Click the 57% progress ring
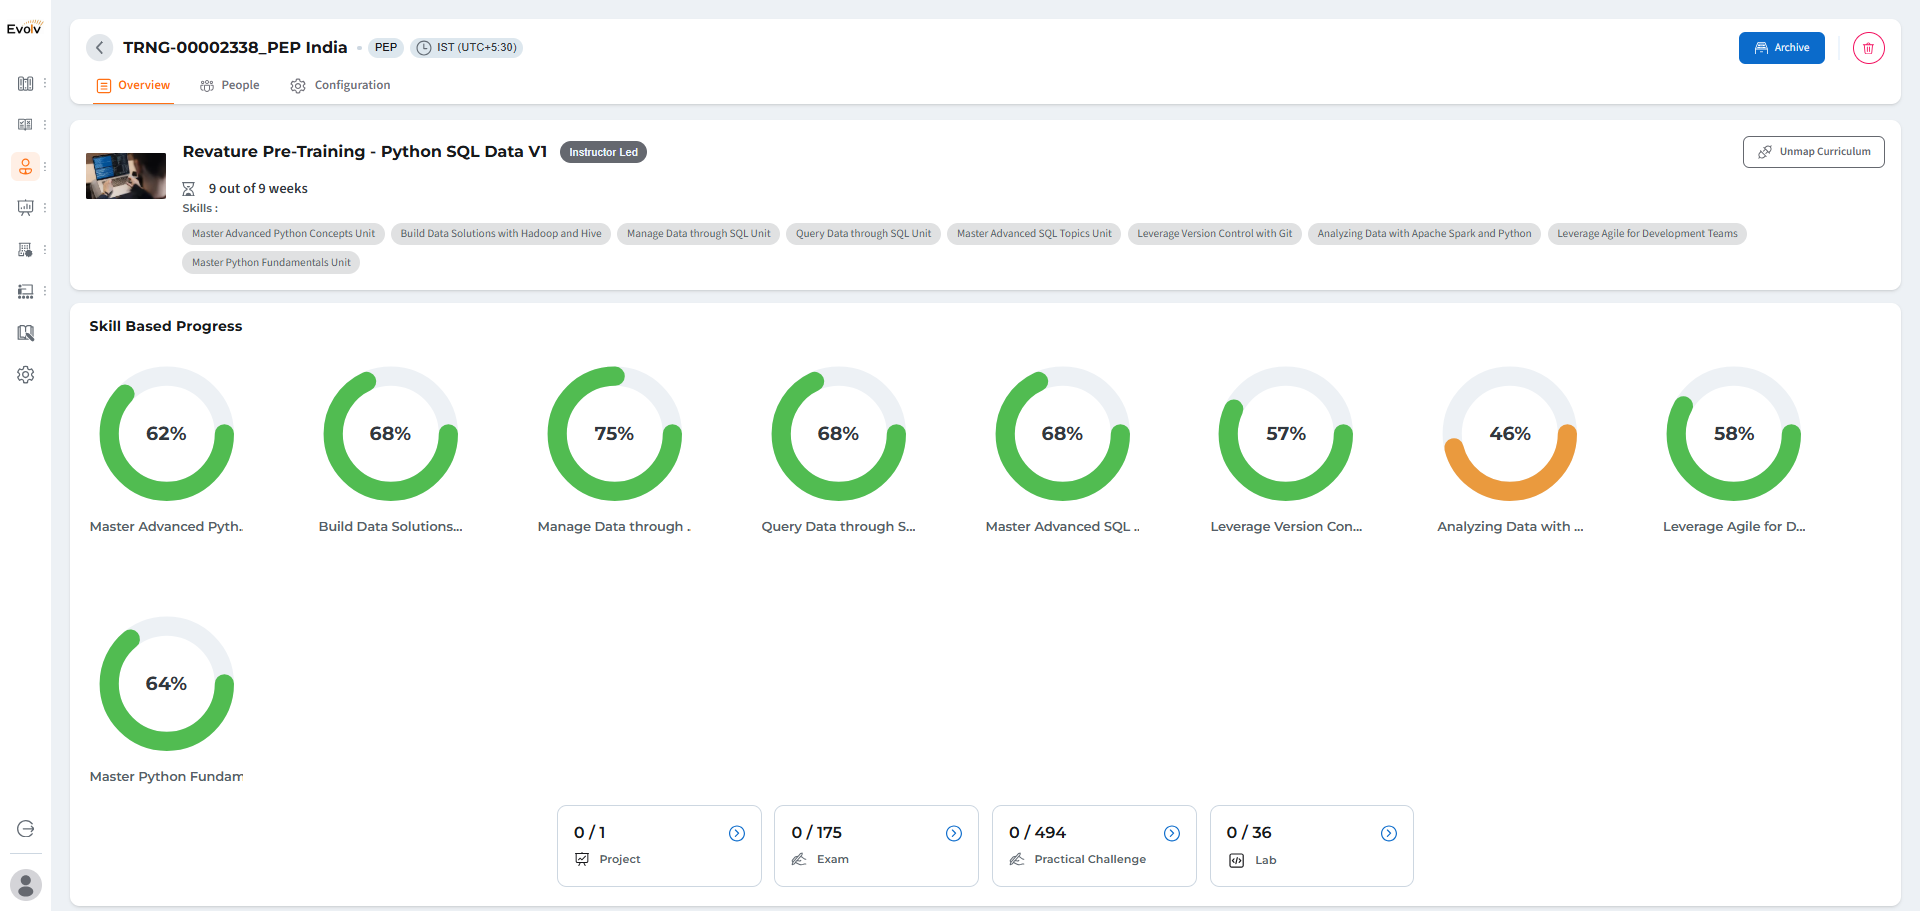 point(1286,434)
